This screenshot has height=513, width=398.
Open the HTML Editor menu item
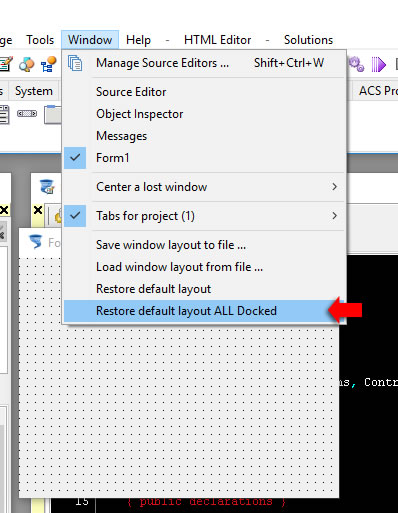217,40
